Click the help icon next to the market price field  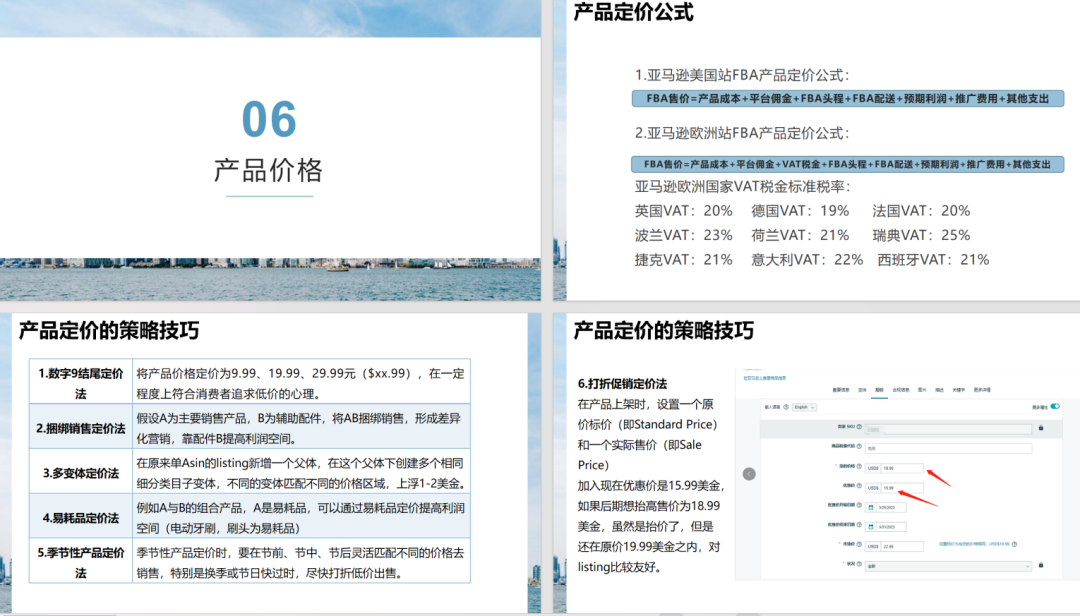[861, 545]
